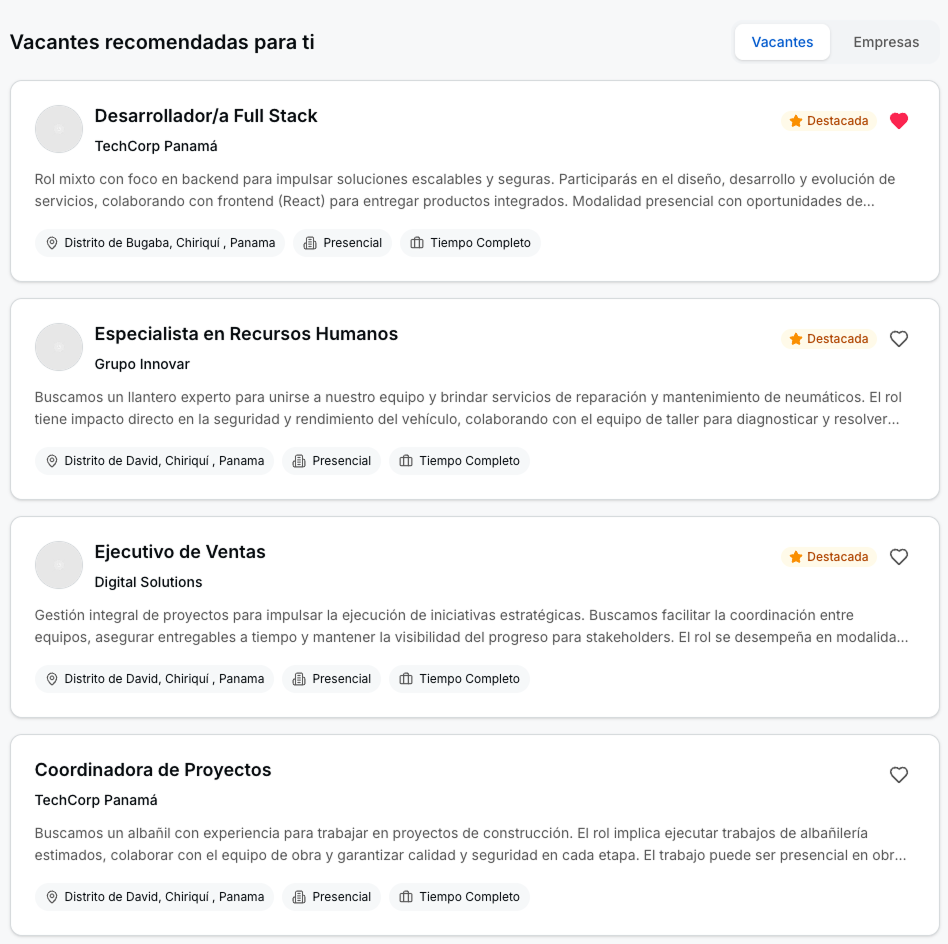Click the Grupo Innovar logo avatar
The height and width of the screenshot is (944, 948).
click(x=59, y=347)
